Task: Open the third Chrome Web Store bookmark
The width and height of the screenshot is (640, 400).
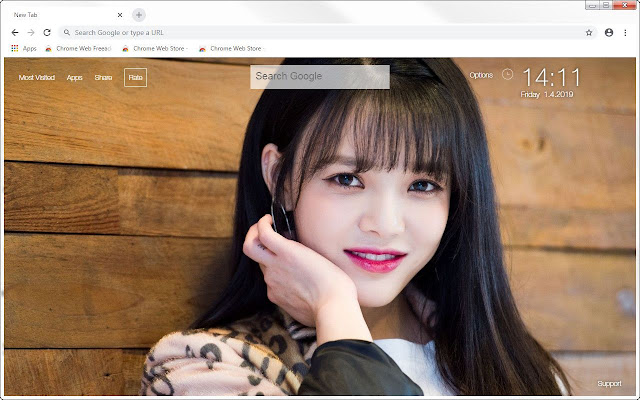Action: pyautogui.click(x=232, y=48)
